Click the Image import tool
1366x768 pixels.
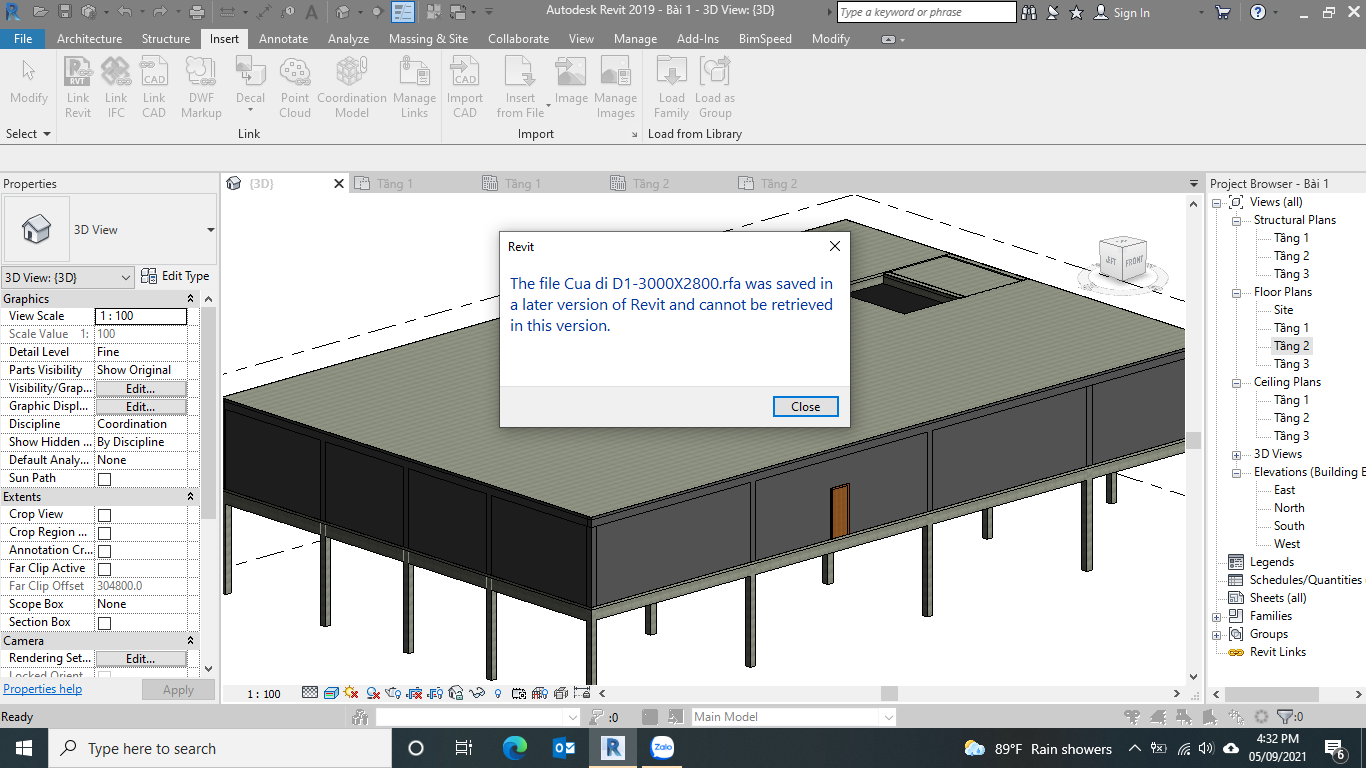point(571,81)
